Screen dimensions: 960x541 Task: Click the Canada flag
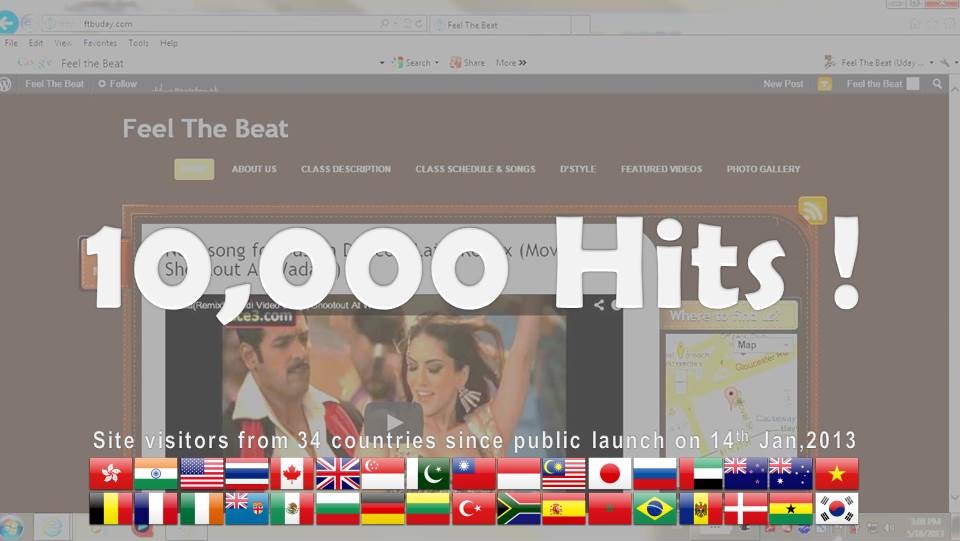click(x=292, y=473)
